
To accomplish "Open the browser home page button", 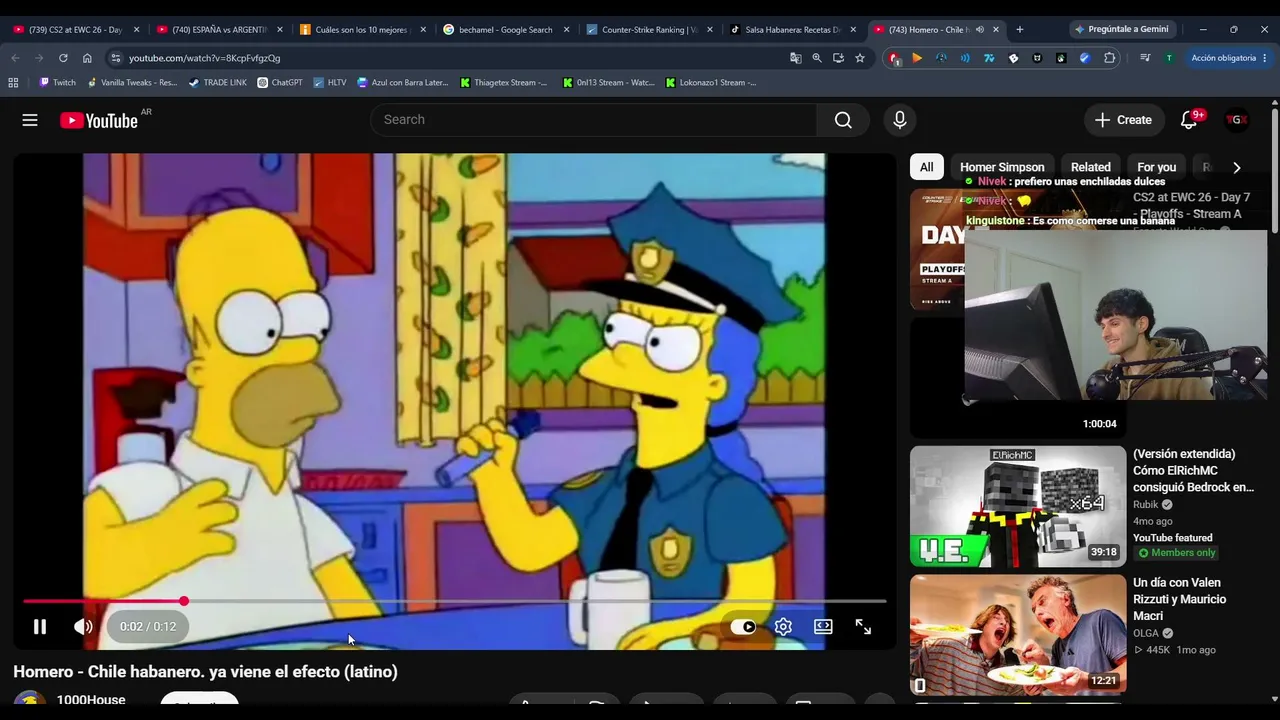I will click(87, 58).
